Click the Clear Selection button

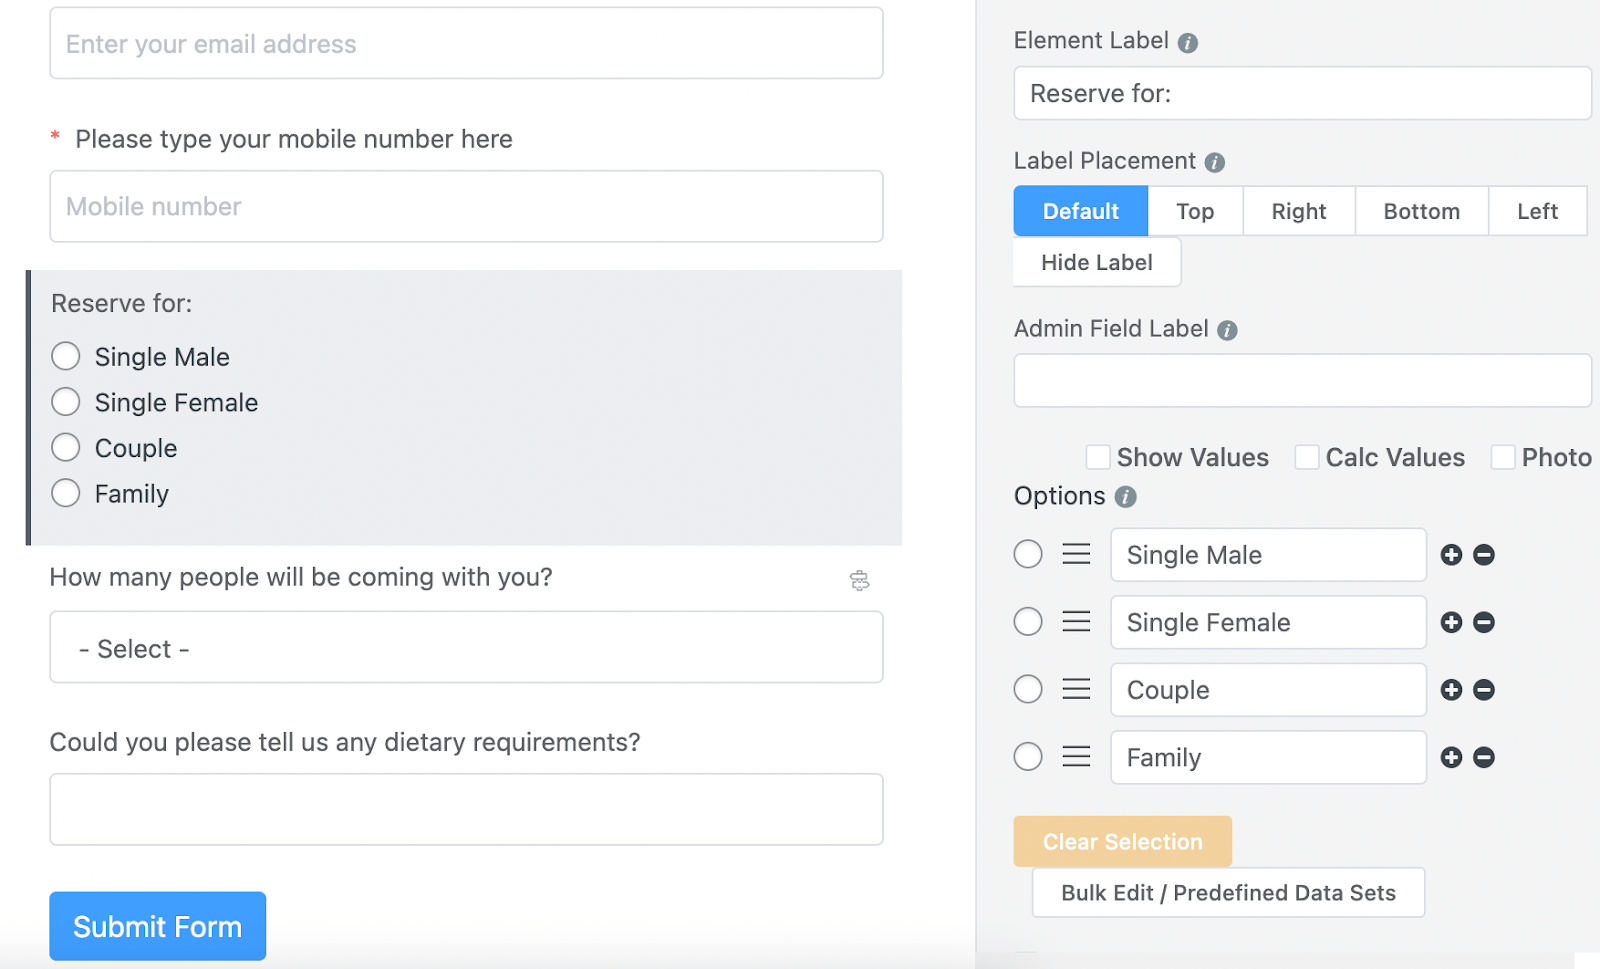point(1122,841)
